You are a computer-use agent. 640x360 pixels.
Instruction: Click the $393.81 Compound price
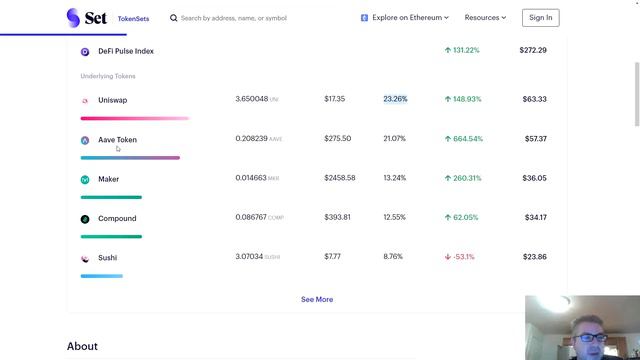pyautogui.click(x=337, y=217)
